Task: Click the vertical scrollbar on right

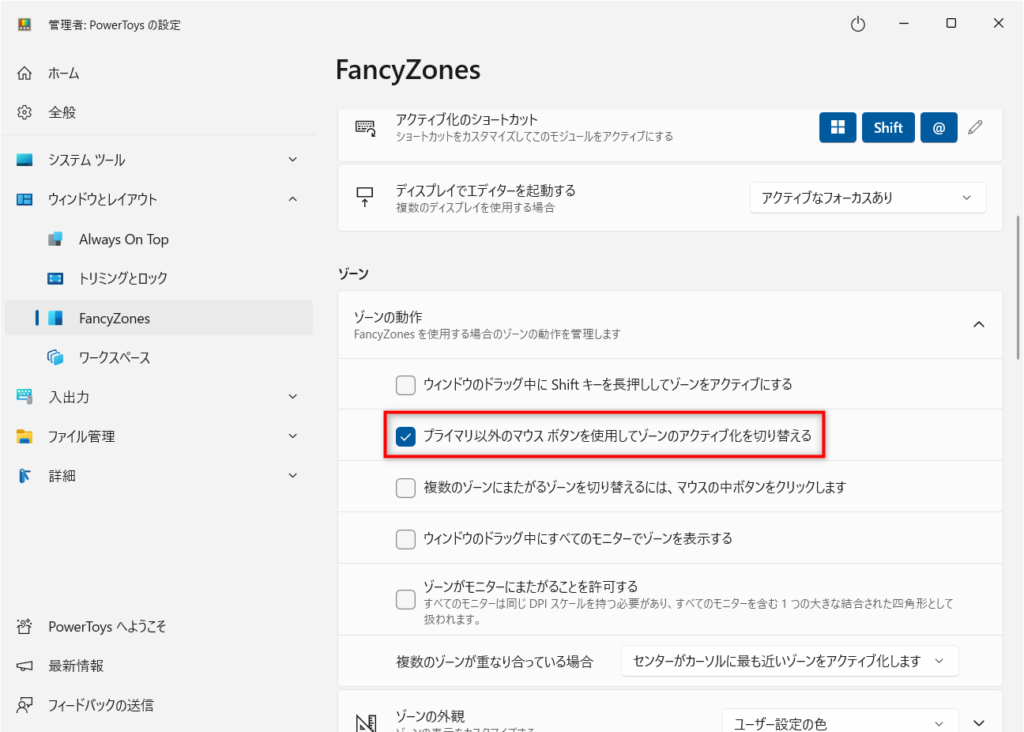Action: click(x=1018, y=290)
